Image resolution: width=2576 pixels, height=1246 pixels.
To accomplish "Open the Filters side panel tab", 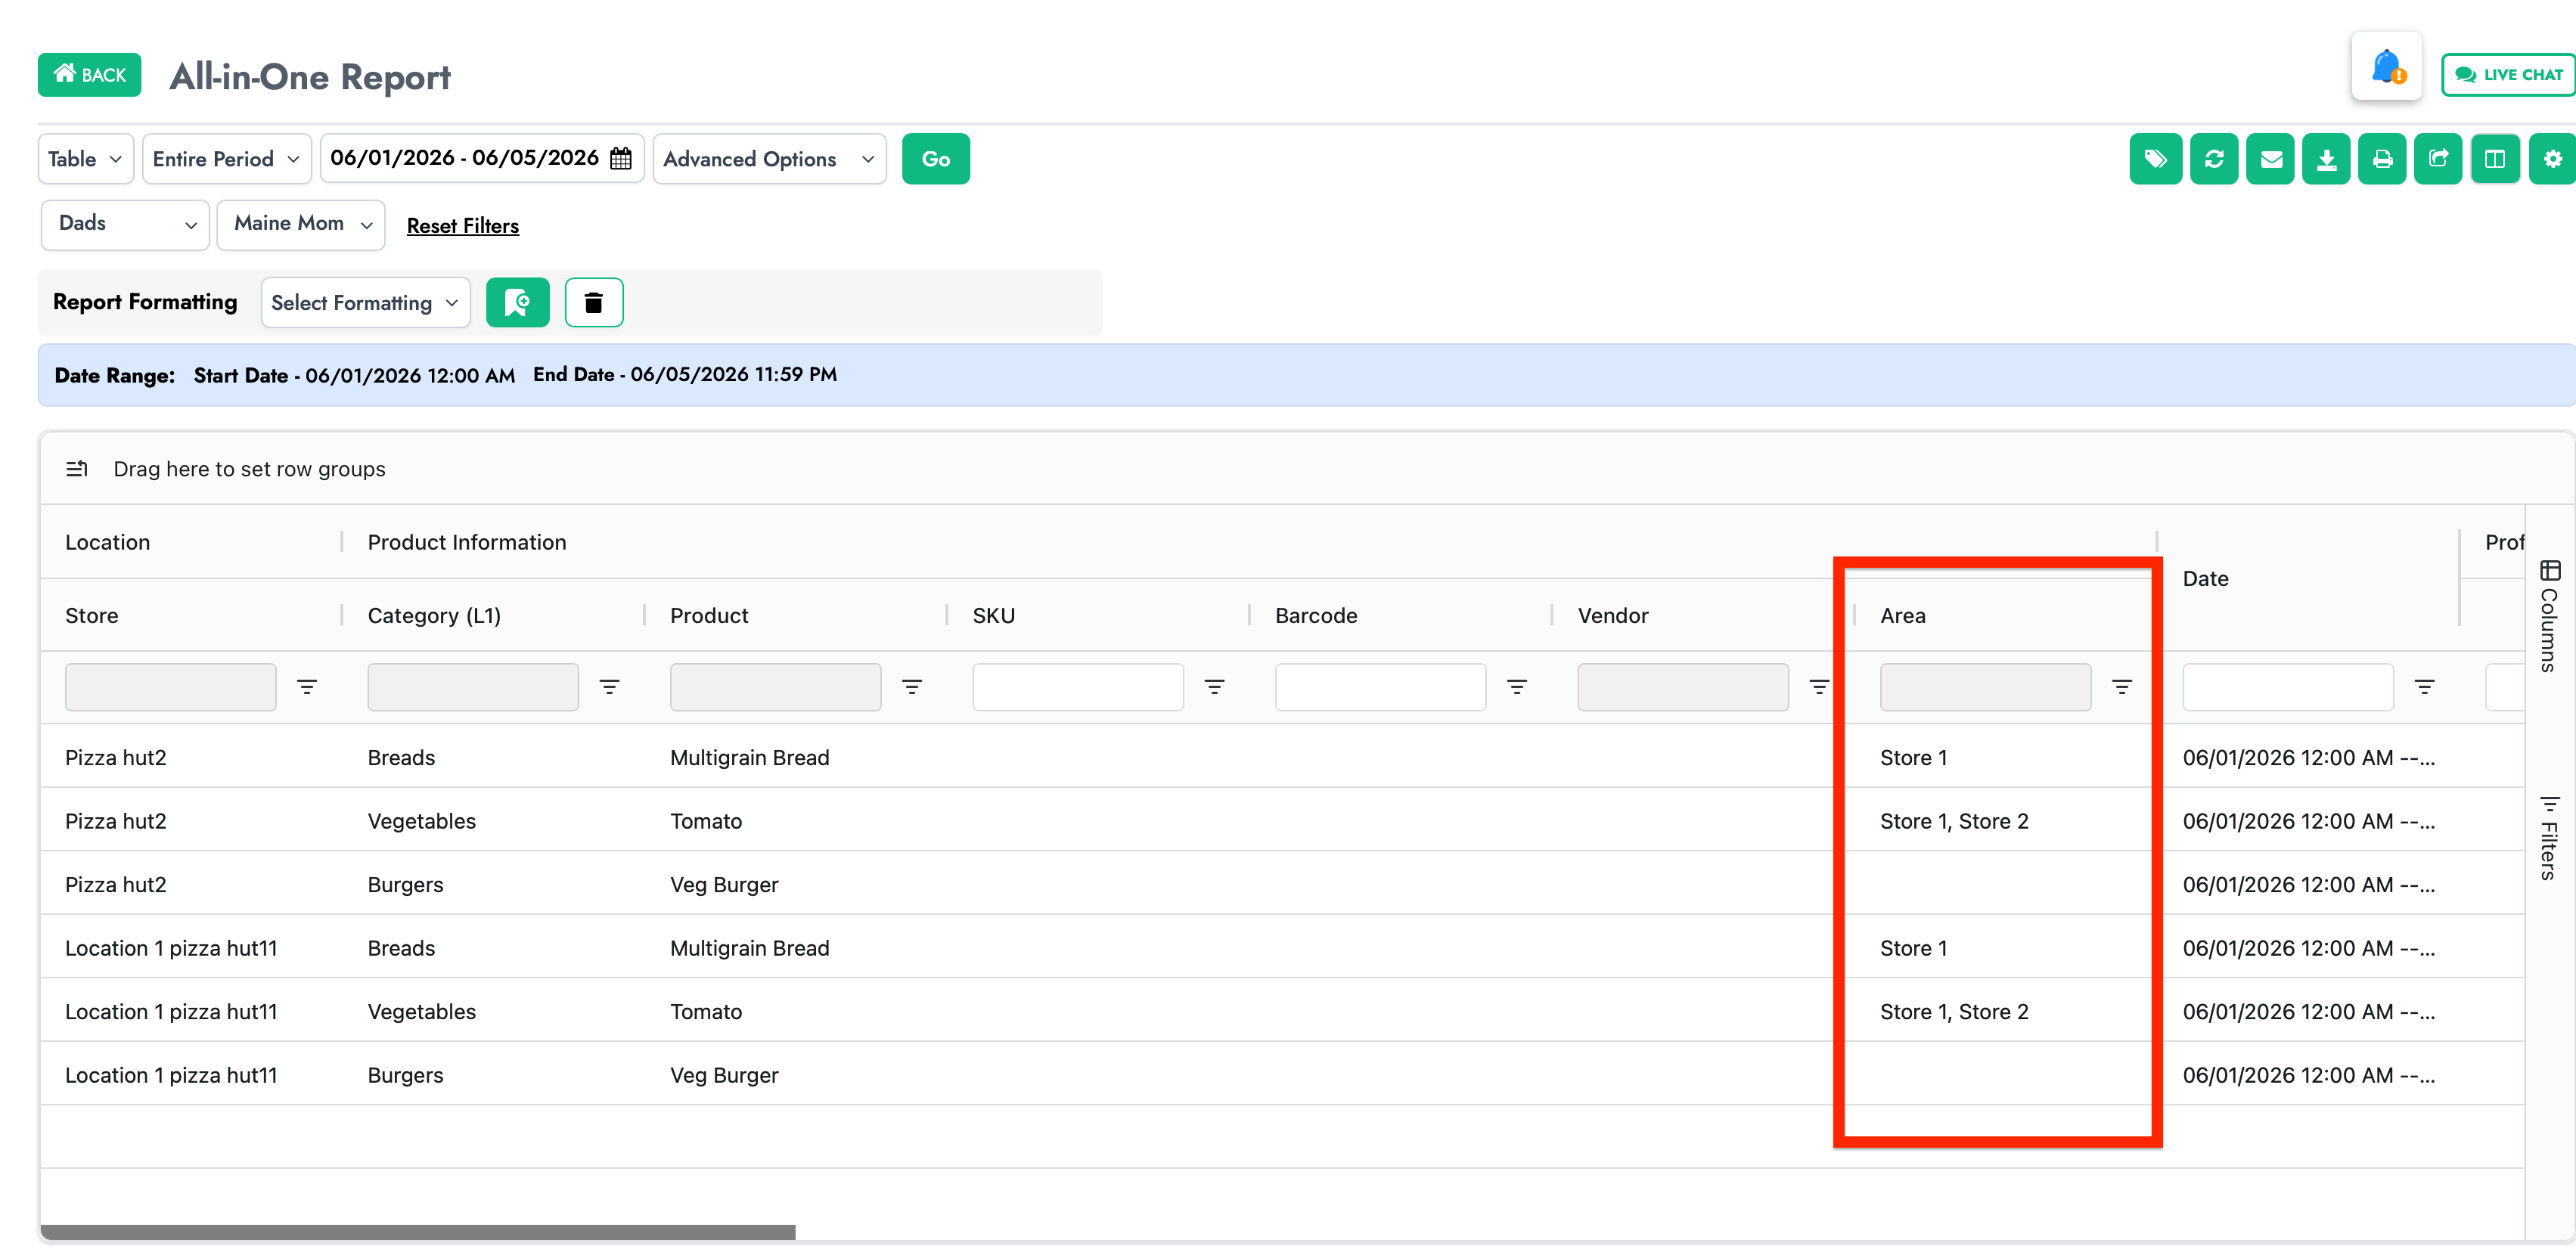I will [x=2549, y=838].
